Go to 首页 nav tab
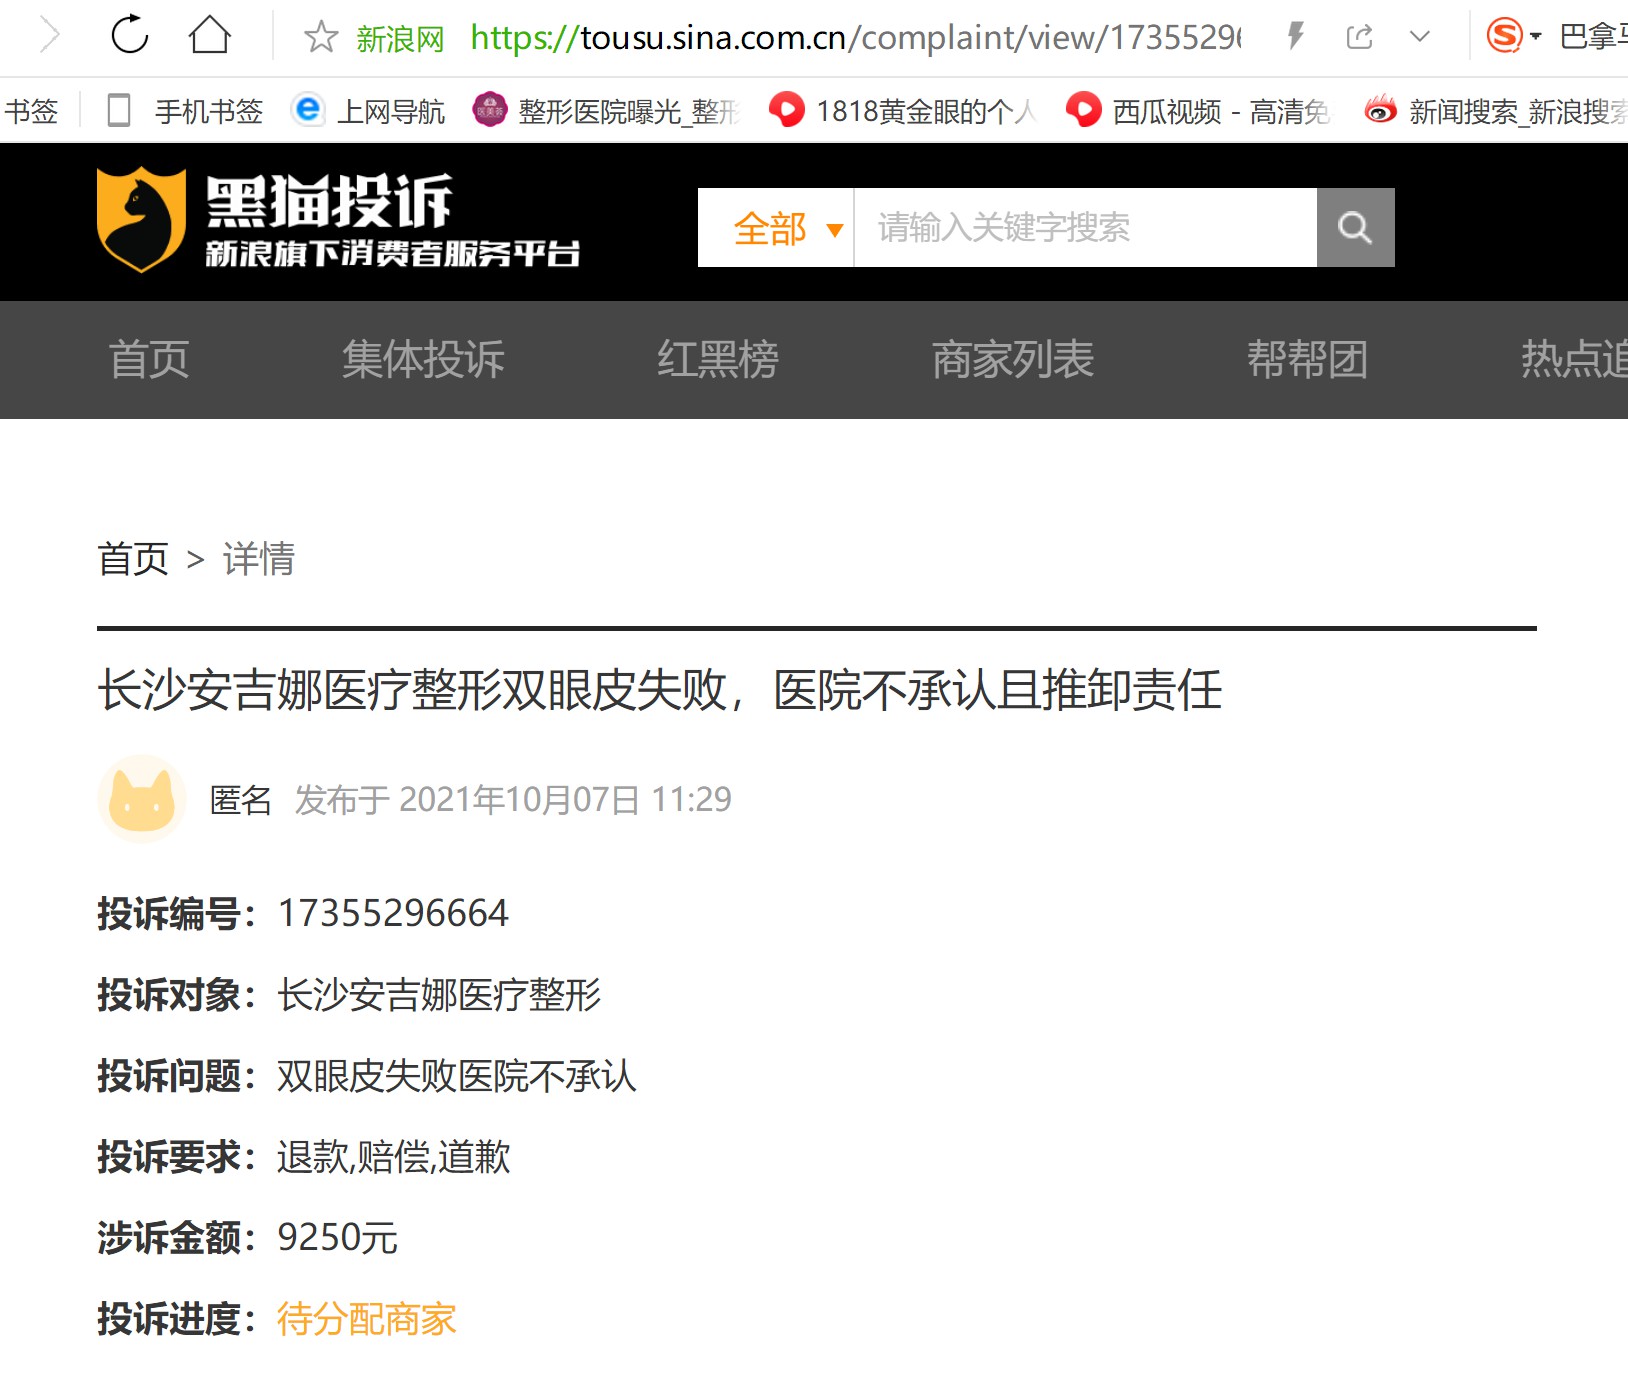 click(149, 359)
